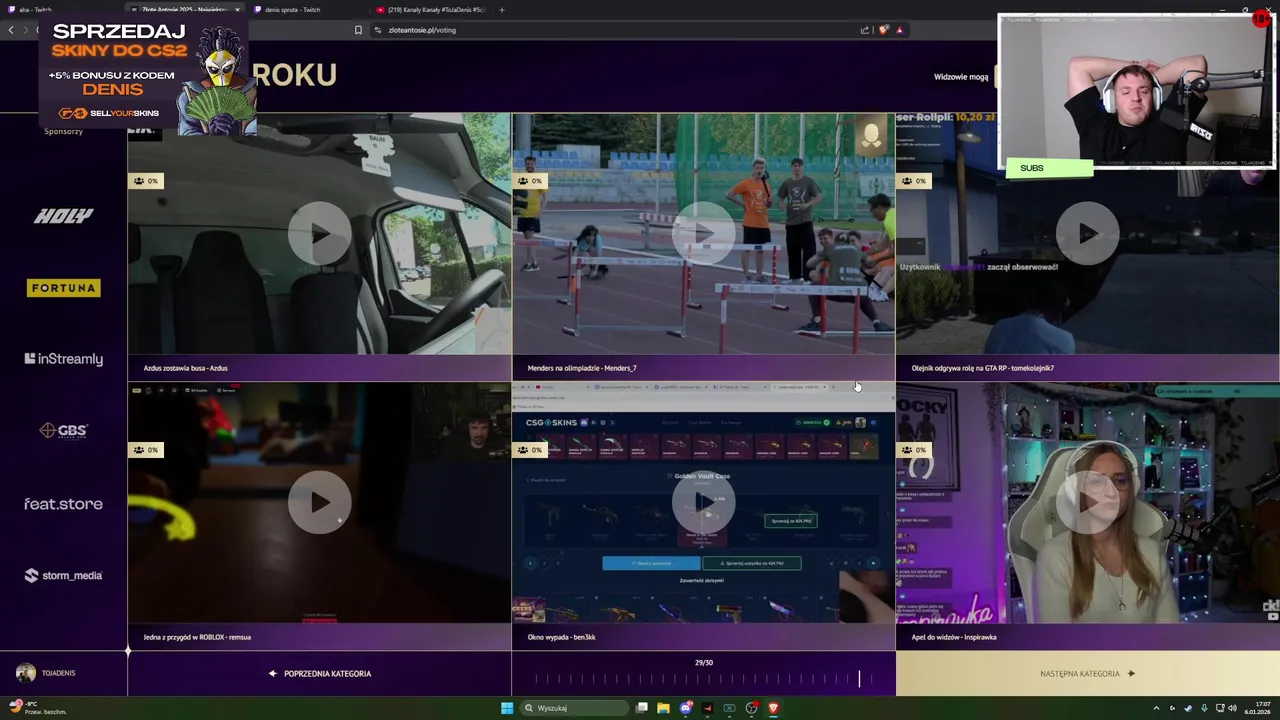Viewport: 1280px width, 720px height.
Task: Go to next category (Następna kategoria)
Action: (x=1087, y=674)
